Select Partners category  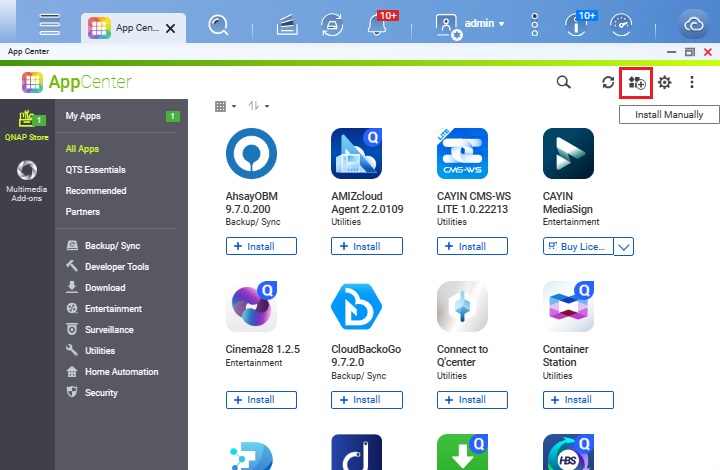[83, 212]
